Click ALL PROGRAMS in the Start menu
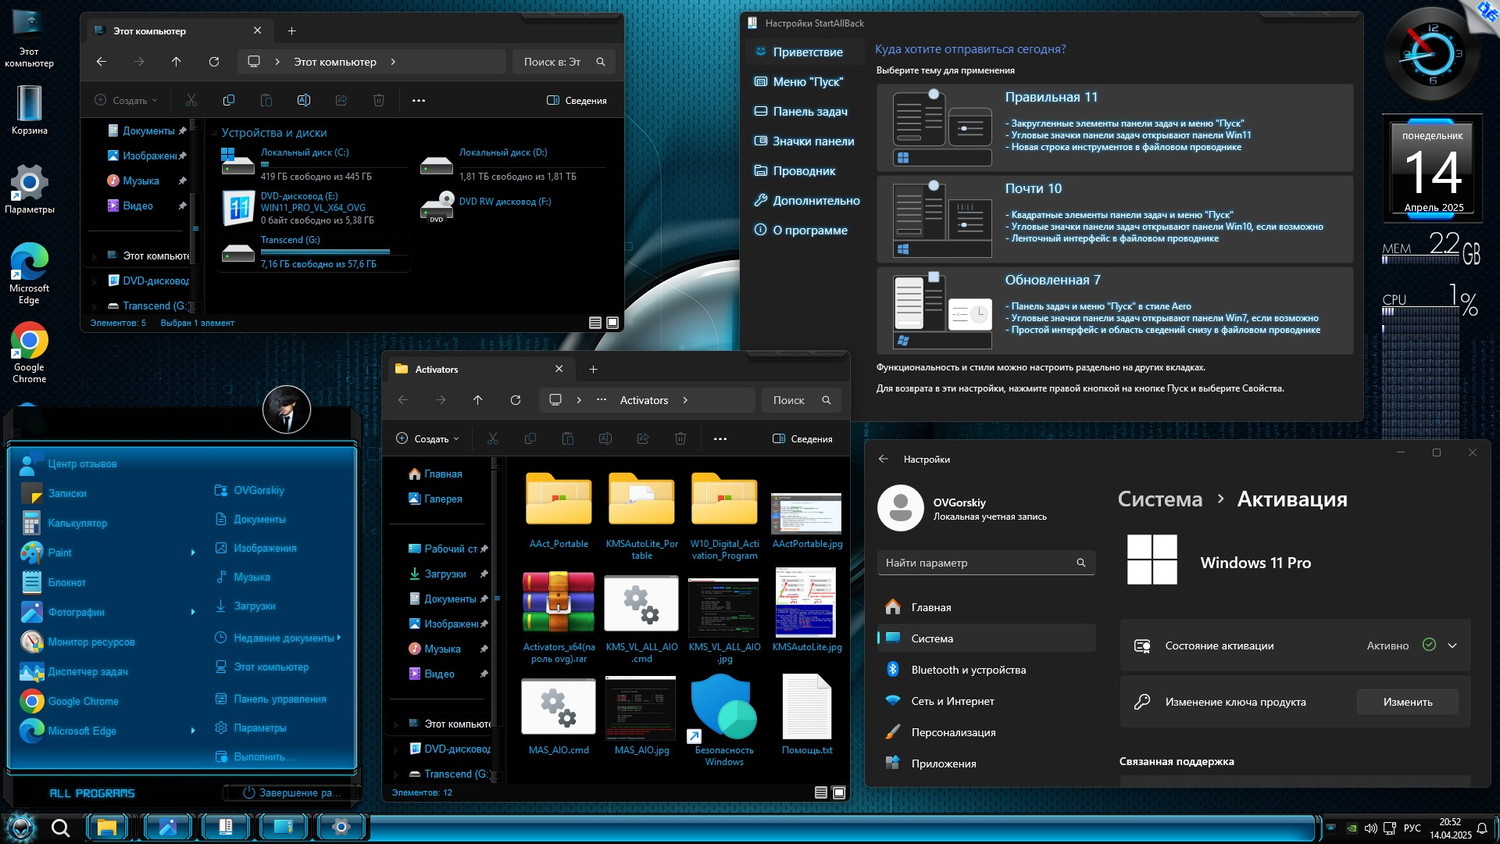Screen dimensions: 1500x844 pos(92,793)
